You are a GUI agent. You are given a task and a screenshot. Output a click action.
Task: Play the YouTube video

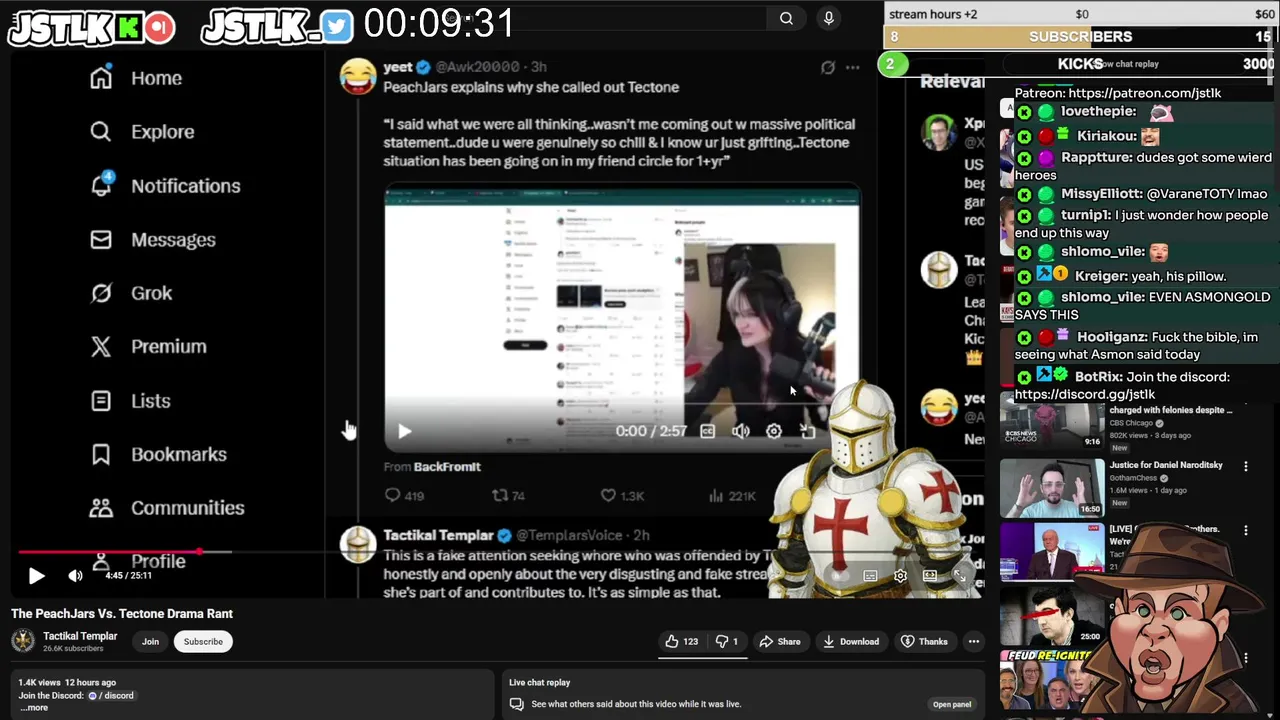pyautogui.click(x=36, y=576)
